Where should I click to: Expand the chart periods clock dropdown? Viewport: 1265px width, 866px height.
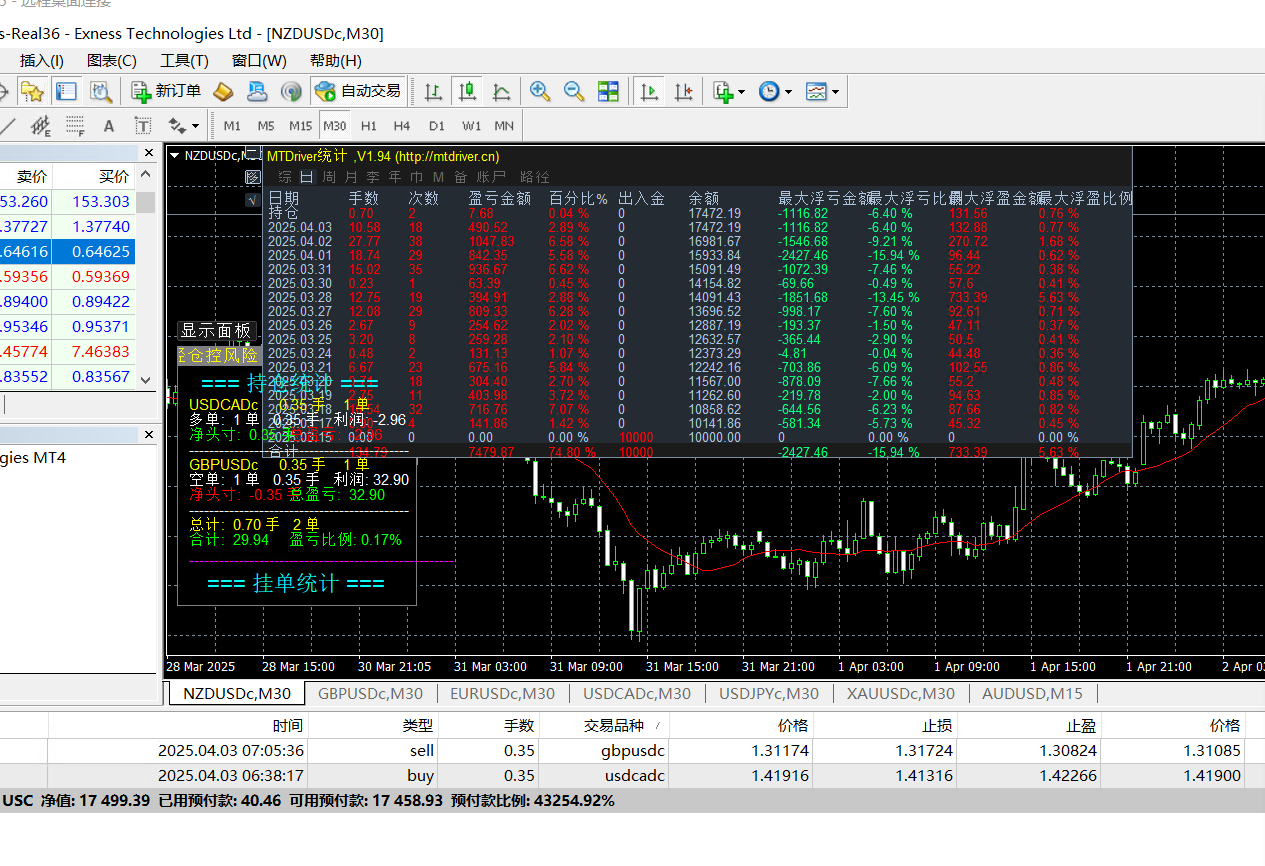pyautogui.click(x=788, y=92)
